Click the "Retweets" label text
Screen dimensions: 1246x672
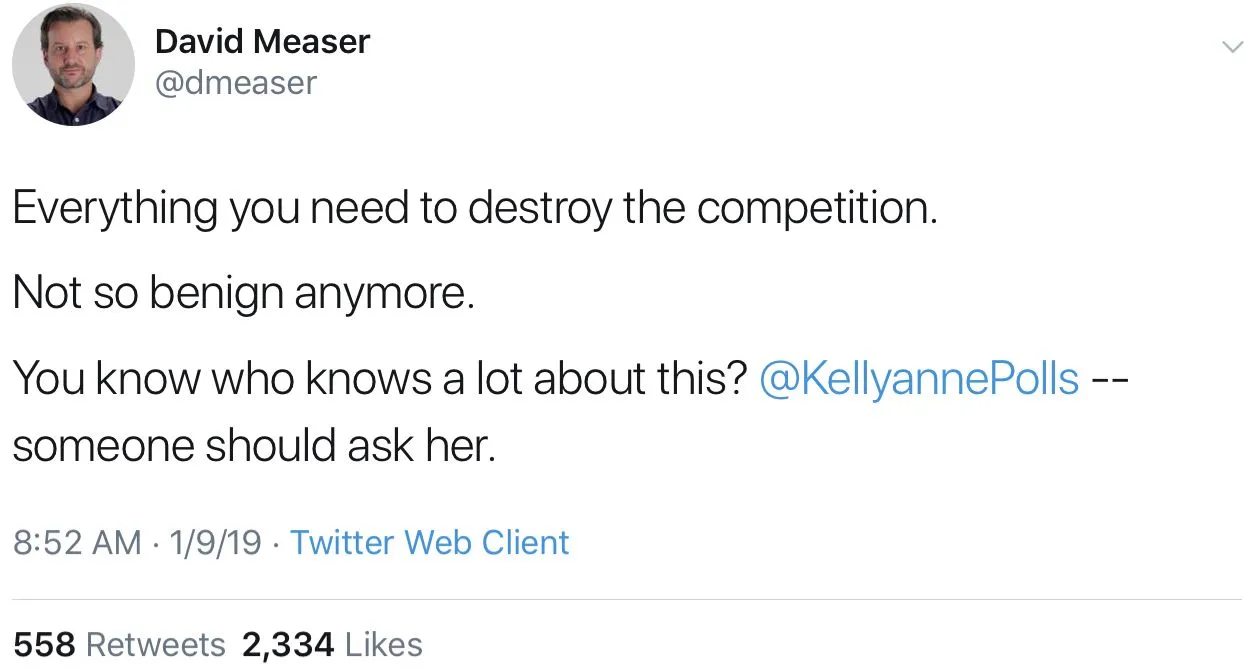click(x=156, y=644)
